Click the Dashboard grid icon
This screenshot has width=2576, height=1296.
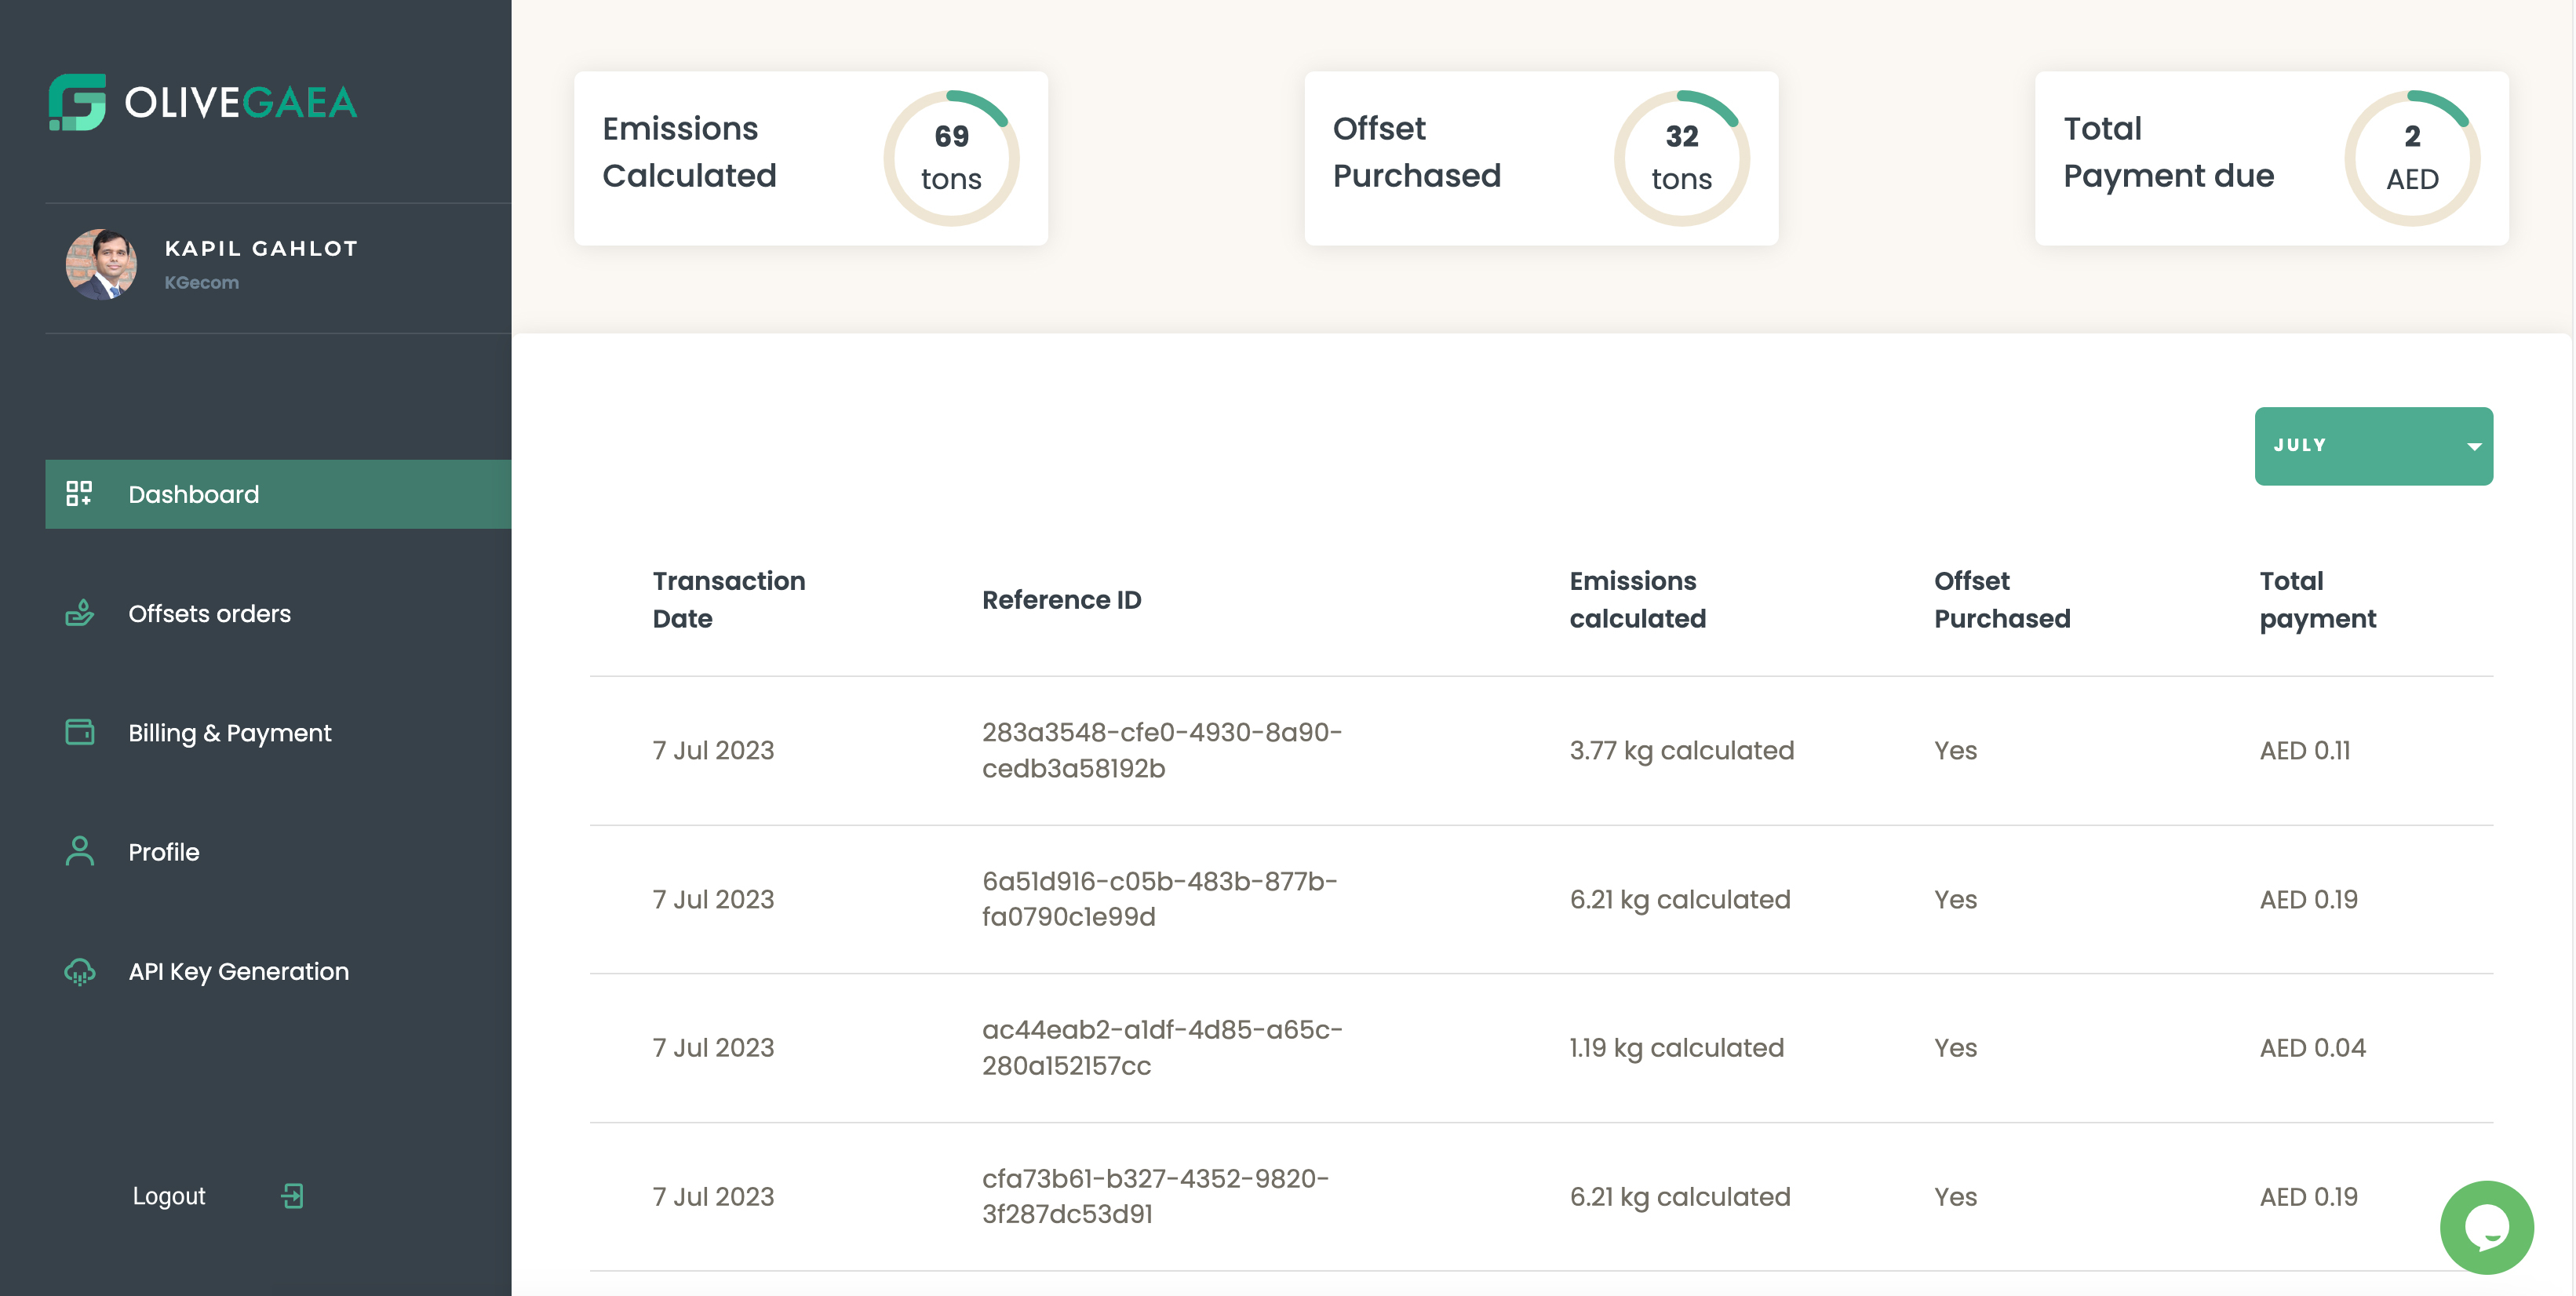click(x=79, y=493)
